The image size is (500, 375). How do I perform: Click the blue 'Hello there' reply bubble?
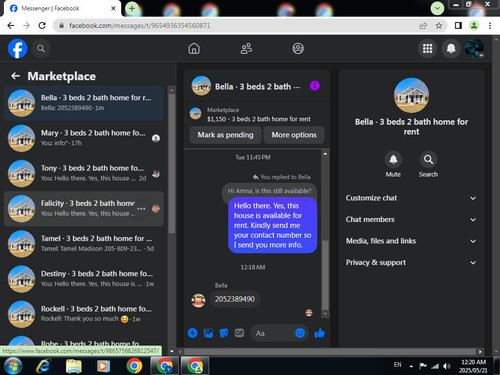point(272,225)
